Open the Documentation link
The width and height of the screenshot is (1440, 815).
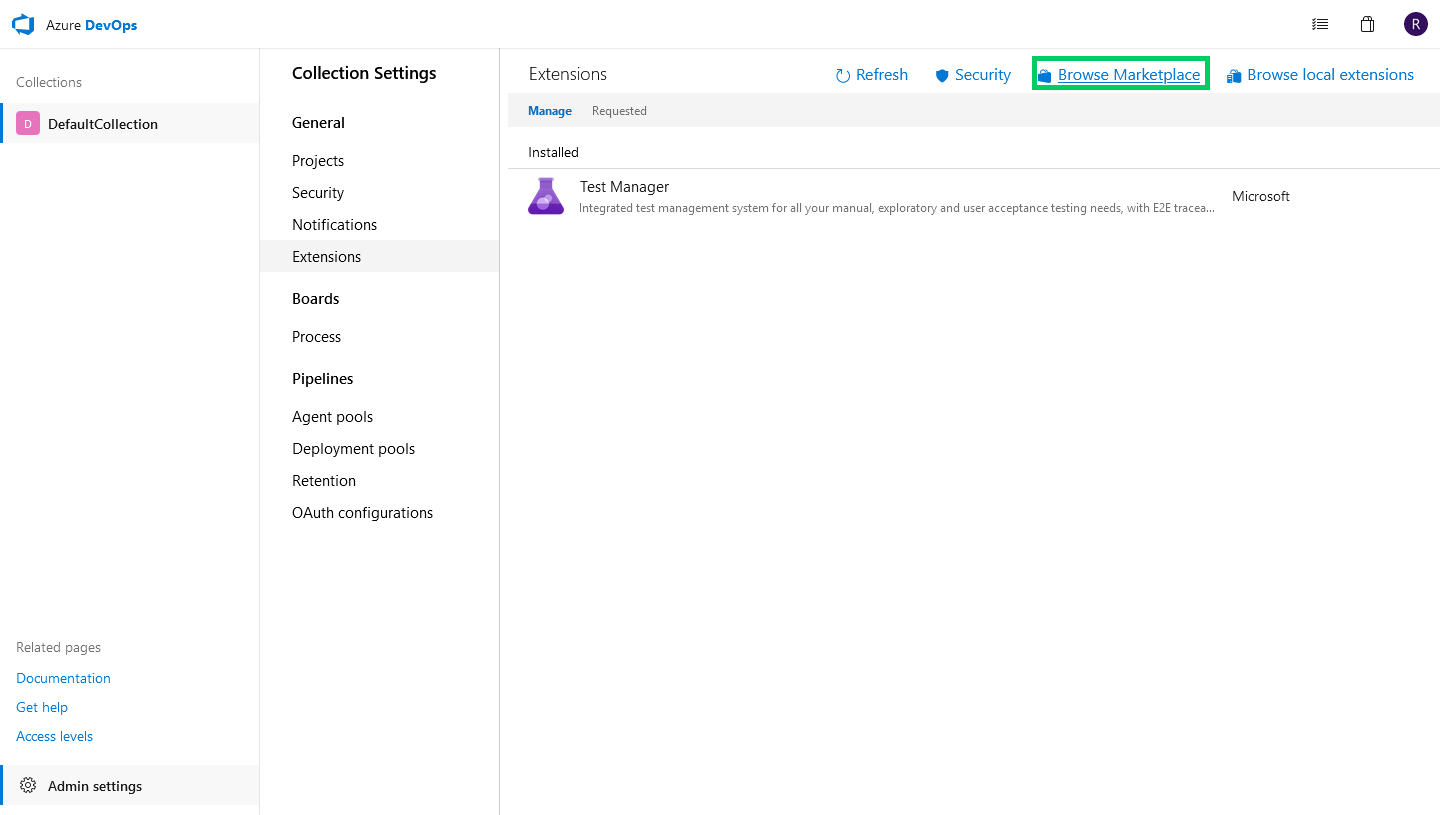tap(63, 678)
